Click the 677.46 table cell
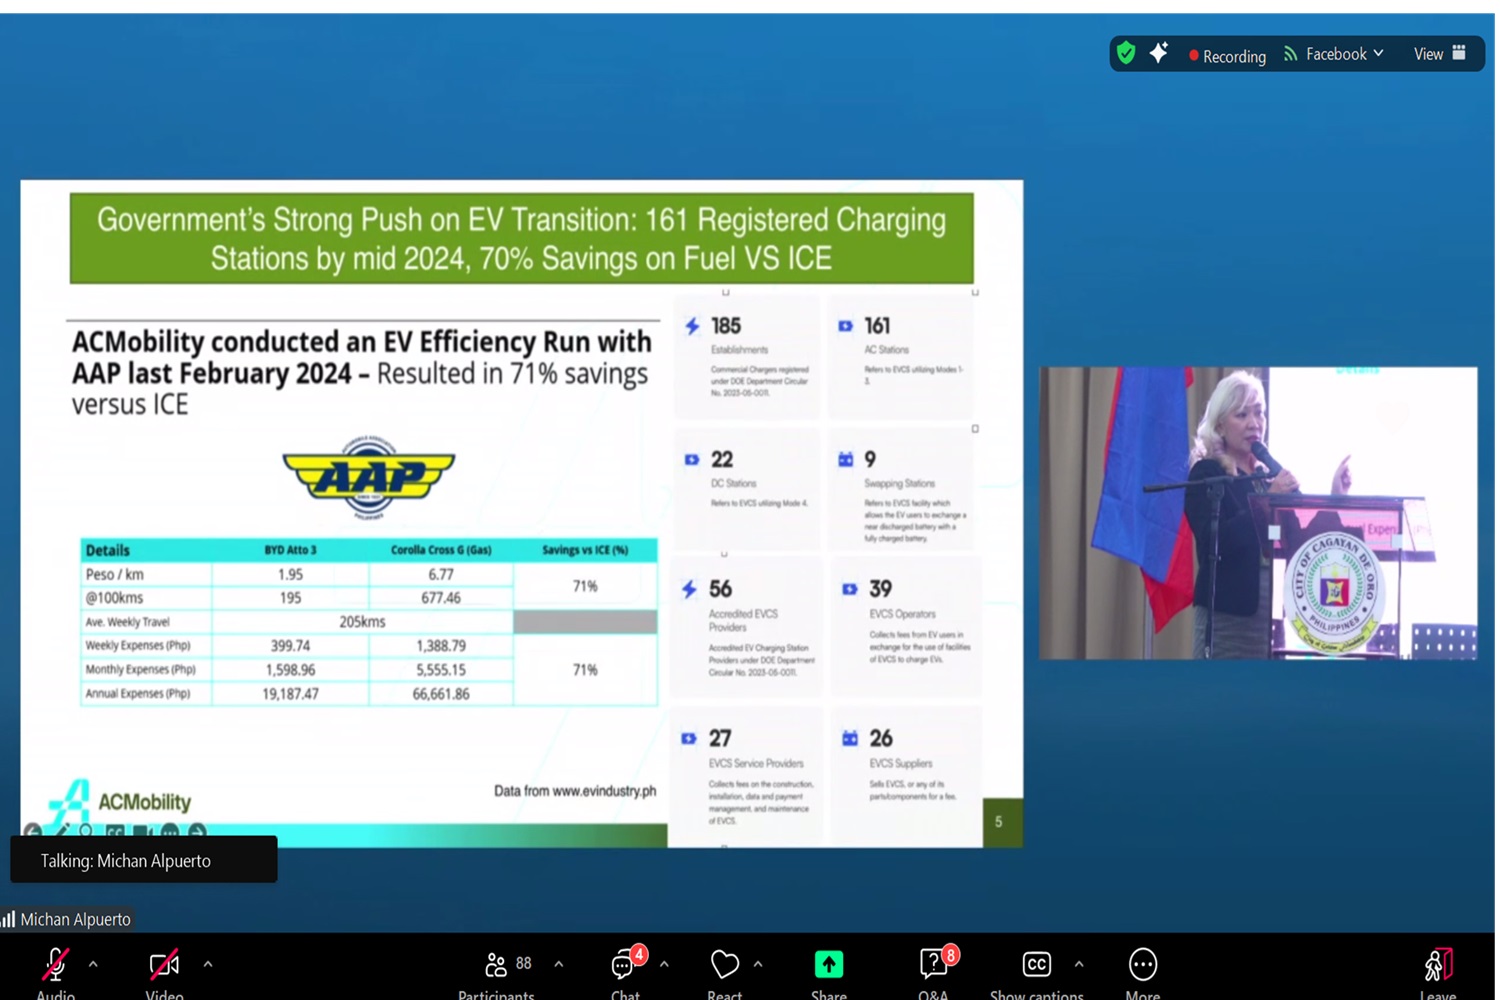1500x1000 pixels. 441,597
